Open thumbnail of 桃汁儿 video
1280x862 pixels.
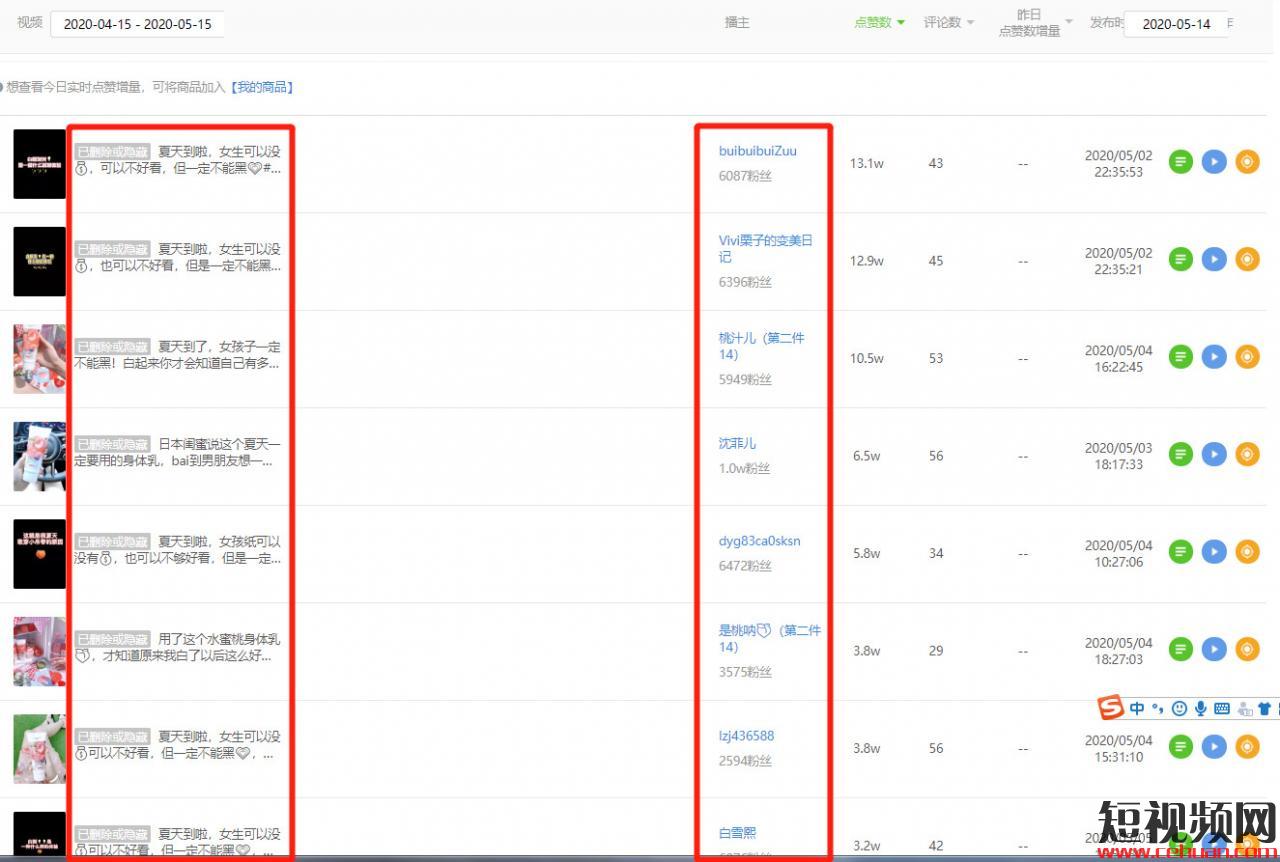click(39, 358)
